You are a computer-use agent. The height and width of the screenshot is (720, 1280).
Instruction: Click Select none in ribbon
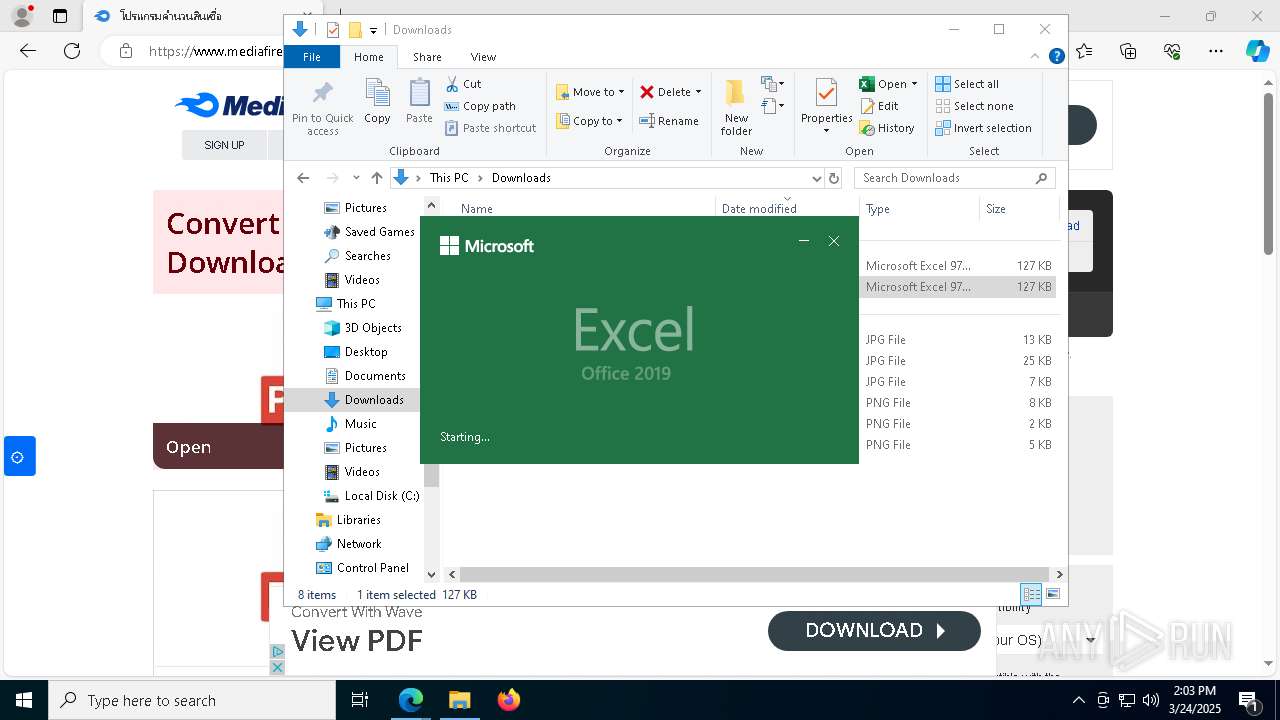point(974,106)
